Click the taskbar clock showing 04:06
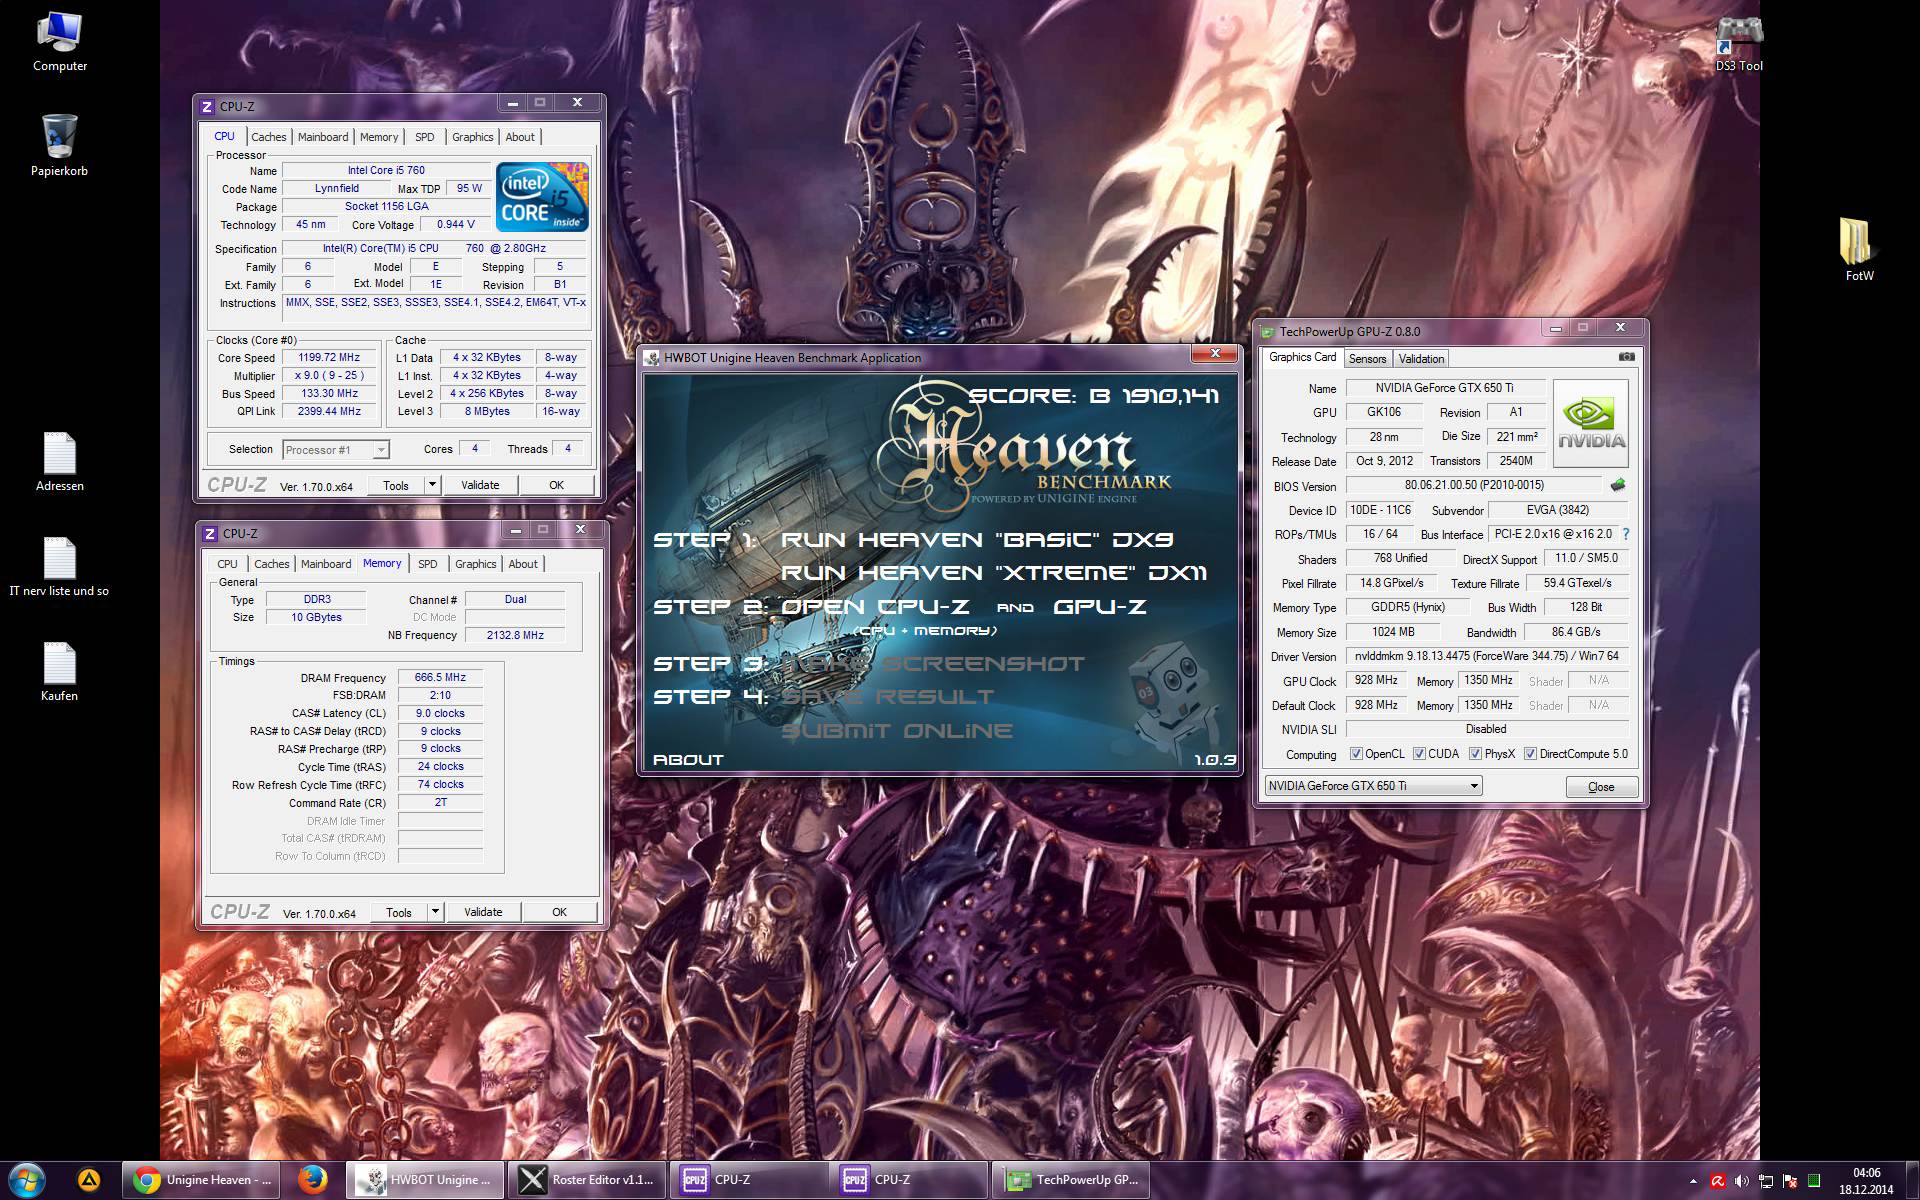Image resolution: width=1920 pixels, height=1200 pixels. (x=1866, y=1181)
